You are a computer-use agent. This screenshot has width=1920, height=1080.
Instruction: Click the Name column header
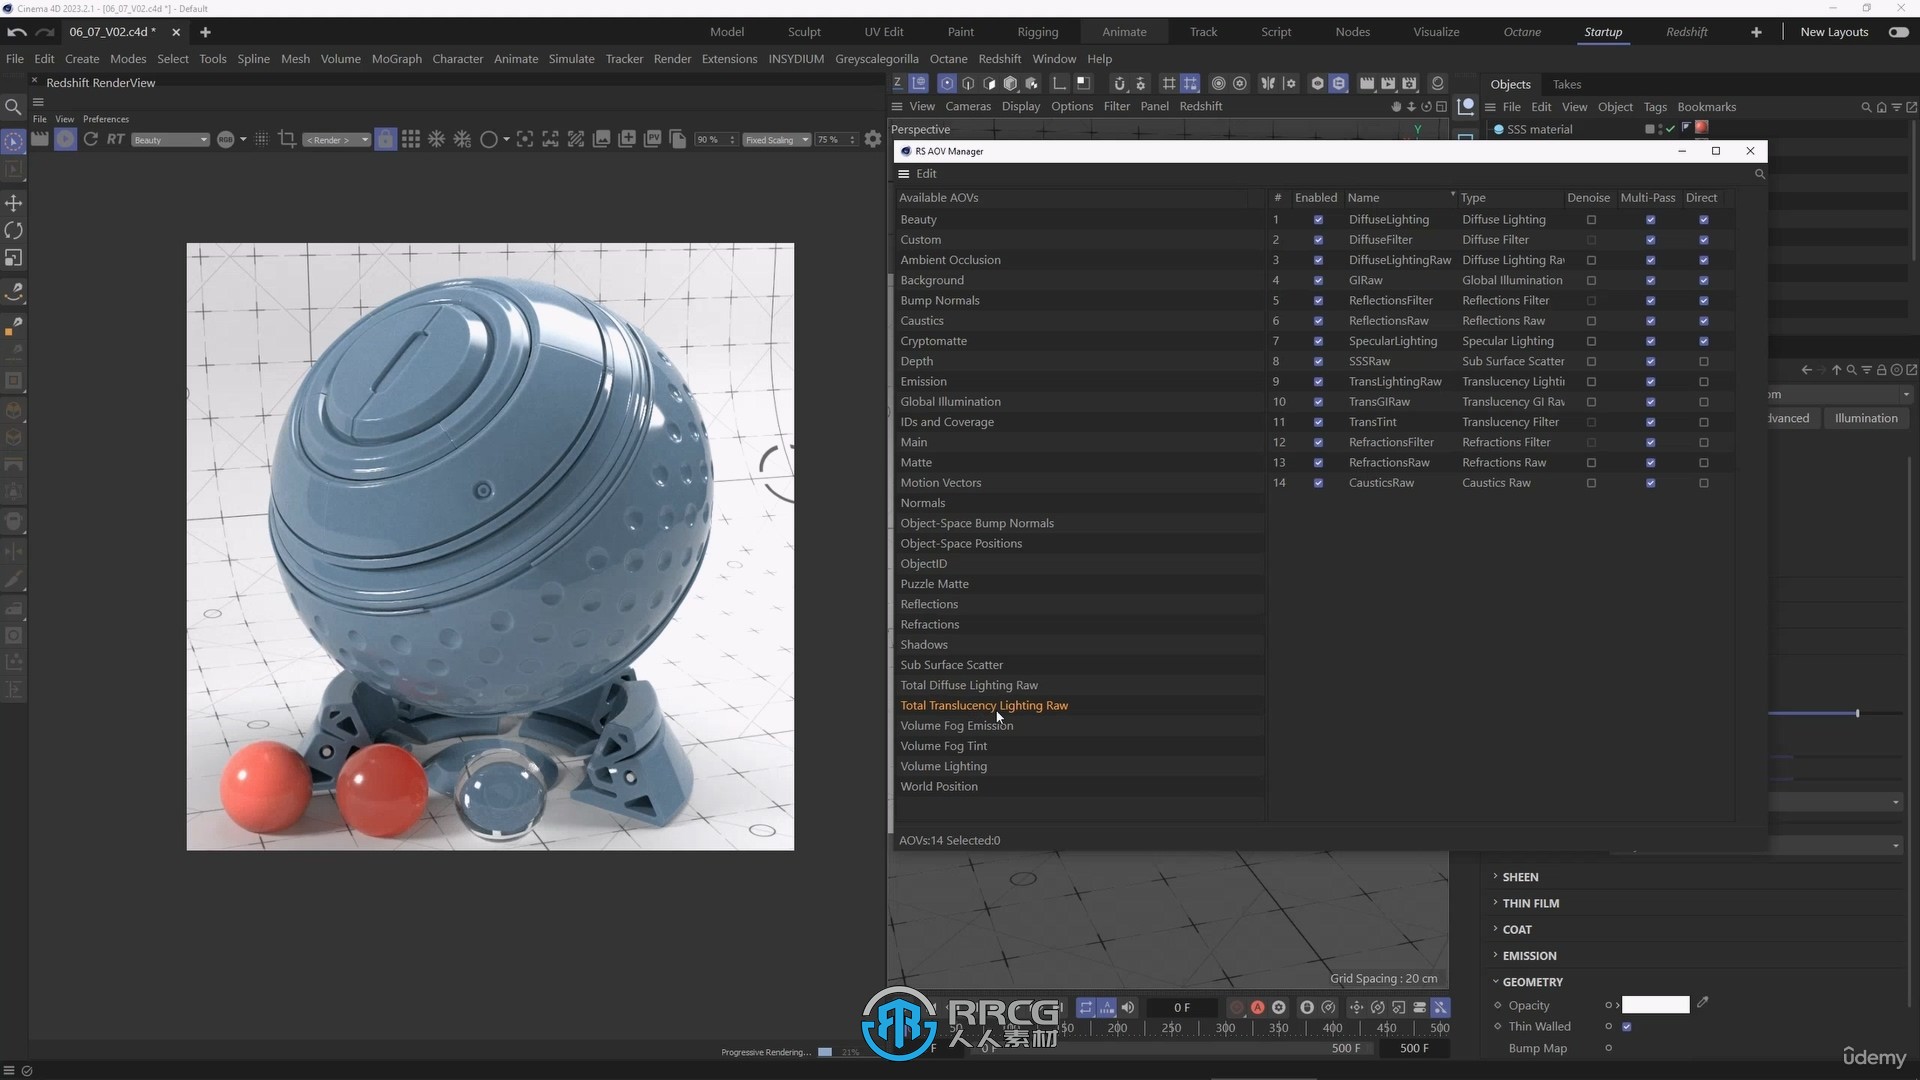pyautogui.click(x=1363, y=198)
